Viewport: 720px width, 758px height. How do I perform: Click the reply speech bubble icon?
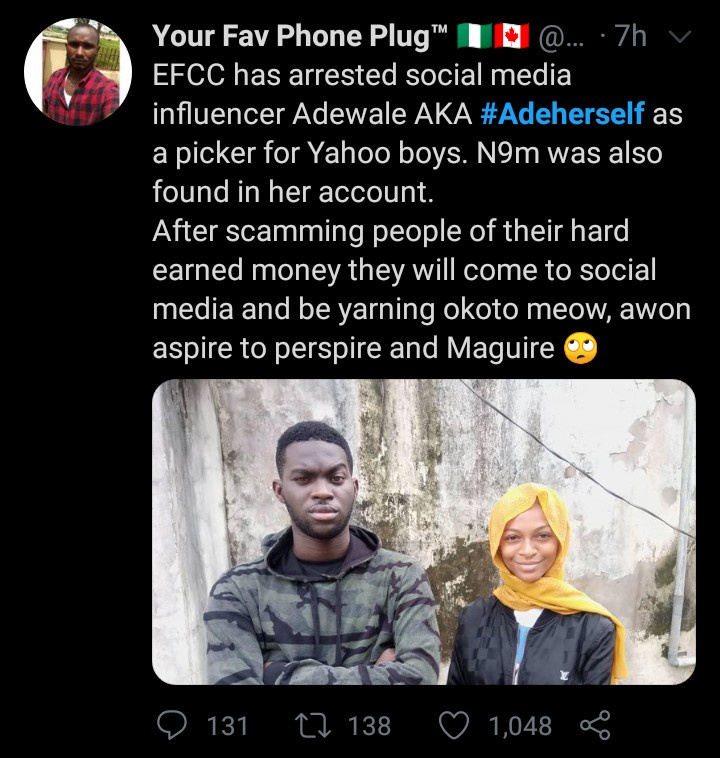[176, 725]
